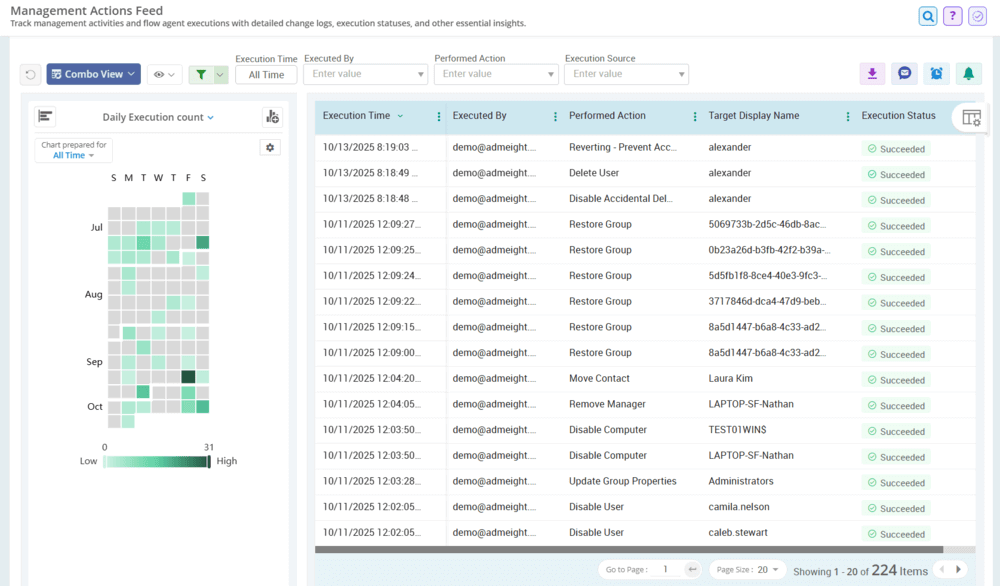Open the Performed Action column options menu
The image size is (1000, 586).
point(694,117)
